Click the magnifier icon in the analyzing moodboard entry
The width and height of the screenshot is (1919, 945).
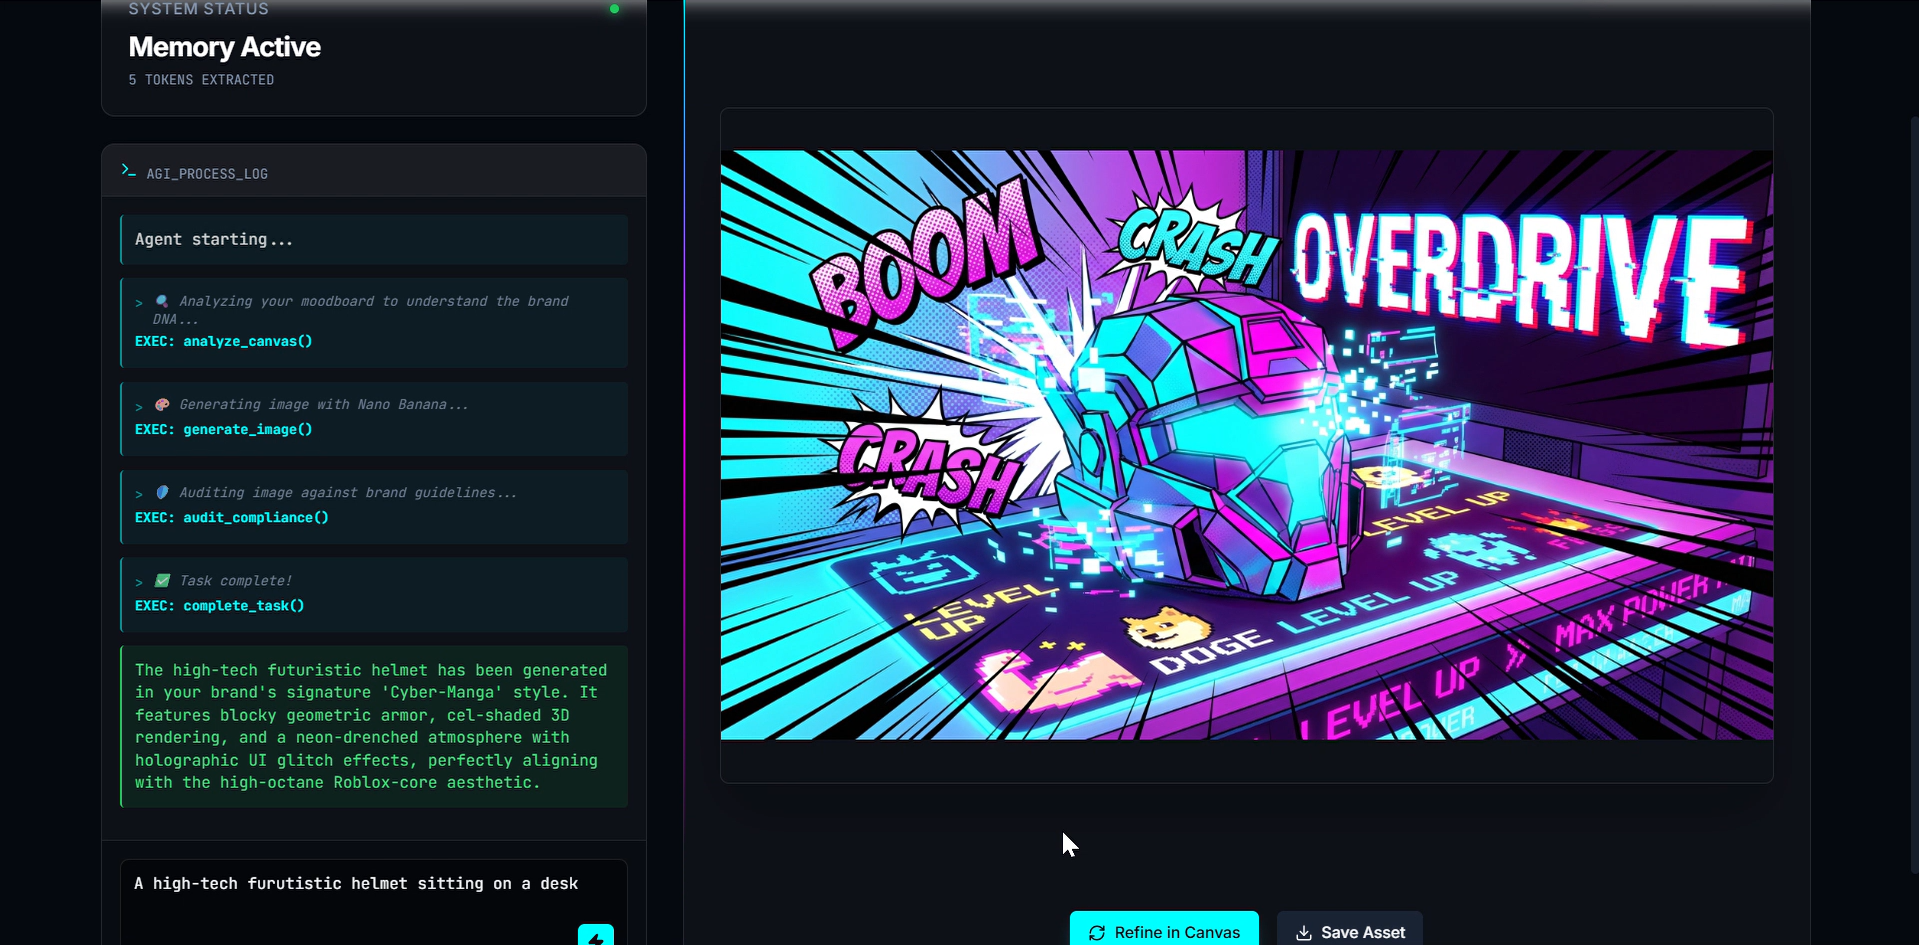coord(162,301)
